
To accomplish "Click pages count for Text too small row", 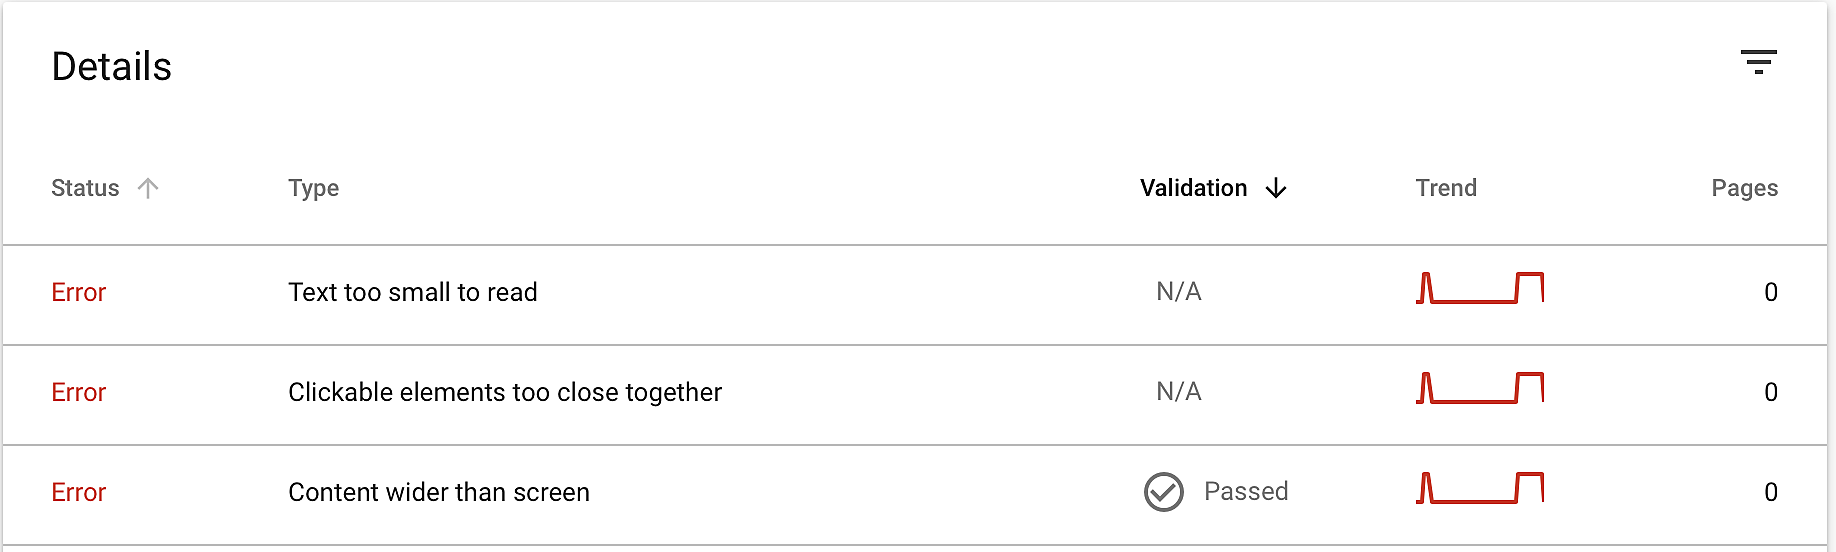I will [1771, 292].
